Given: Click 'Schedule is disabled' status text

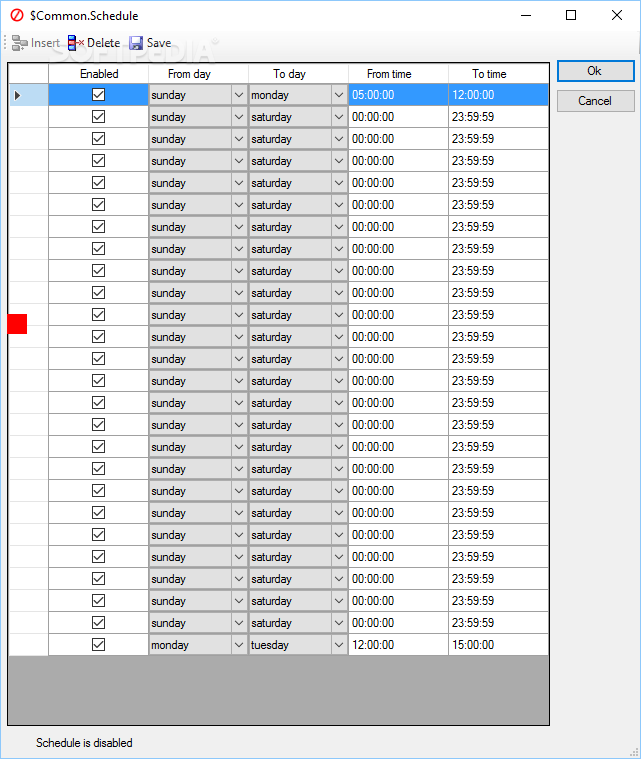Looking at the screenshot, I should coord(84,743).
